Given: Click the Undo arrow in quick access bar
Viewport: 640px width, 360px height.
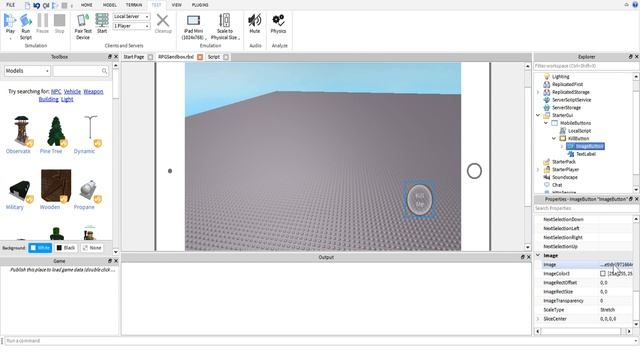Looking at the screenshot, I should click(37, 5).
